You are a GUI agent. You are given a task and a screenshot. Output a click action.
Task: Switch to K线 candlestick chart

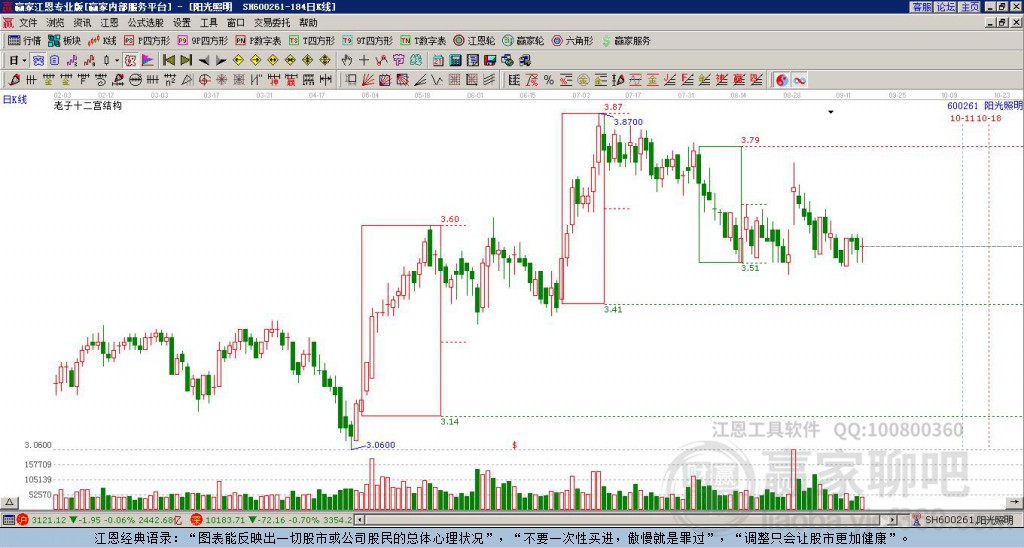tap(102, 40)
